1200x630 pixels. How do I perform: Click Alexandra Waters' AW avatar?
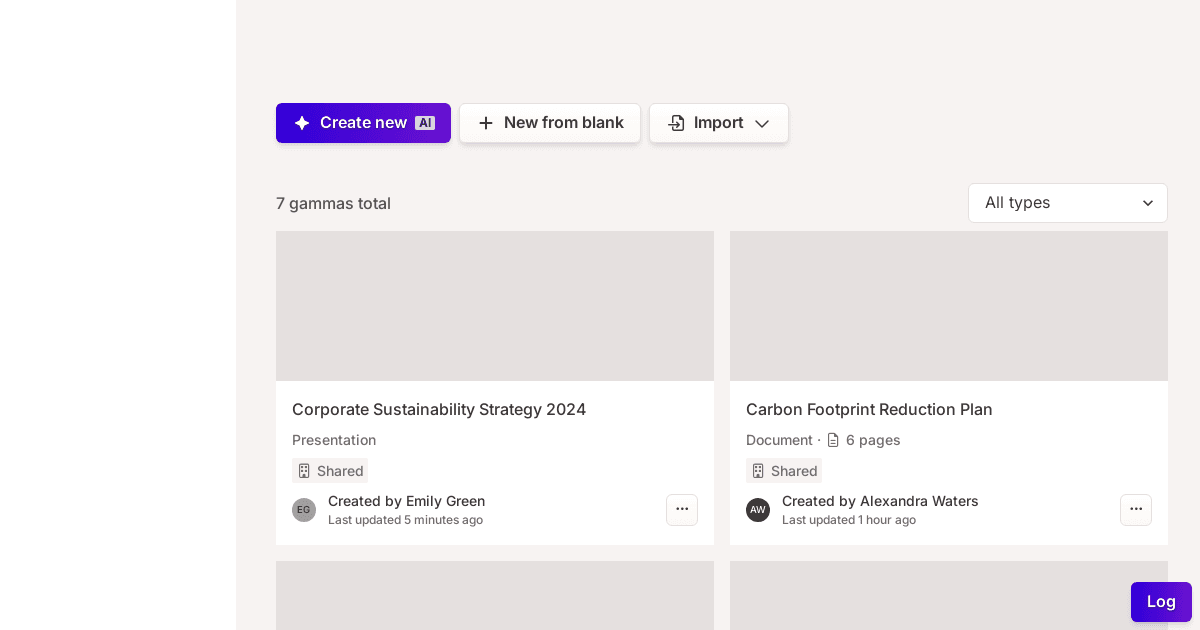click(758, 510)
